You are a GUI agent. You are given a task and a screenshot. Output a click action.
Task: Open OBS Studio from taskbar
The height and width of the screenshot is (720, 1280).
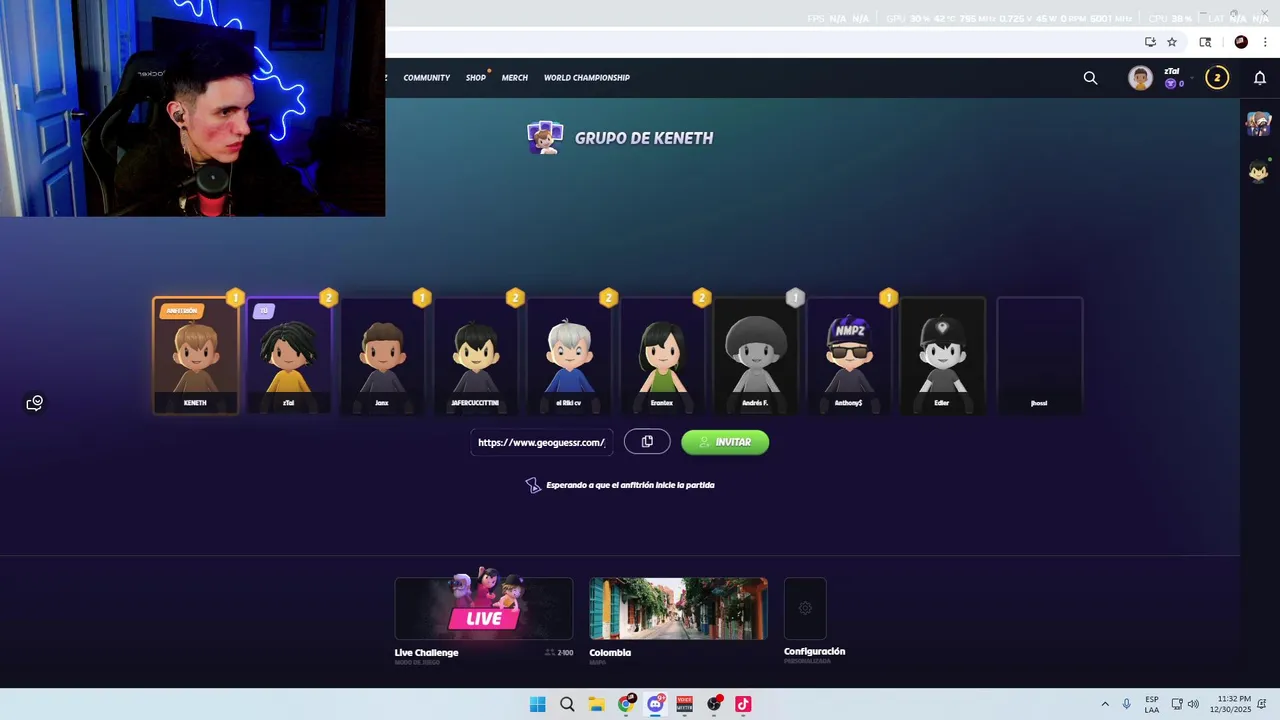click(x=714, y=704)
